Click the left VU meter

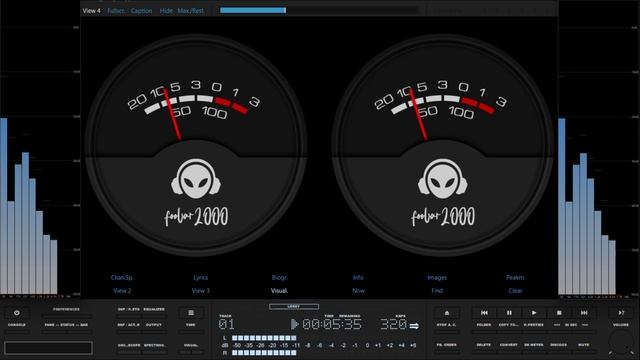coord(196,145)
